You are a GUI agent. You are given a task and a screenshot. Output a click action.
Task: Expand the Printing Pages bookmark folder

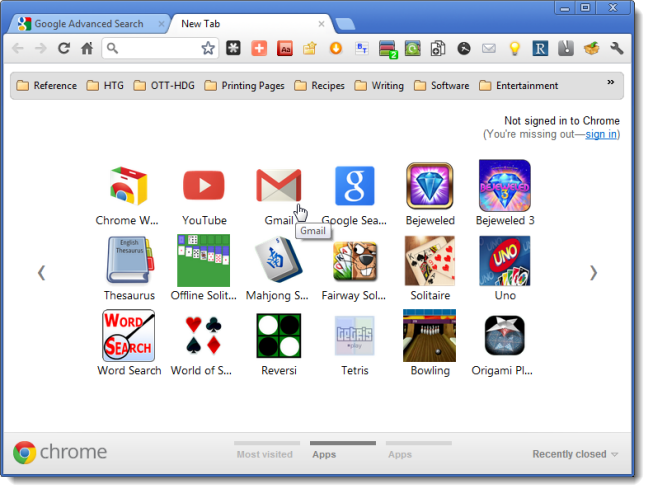244,85
